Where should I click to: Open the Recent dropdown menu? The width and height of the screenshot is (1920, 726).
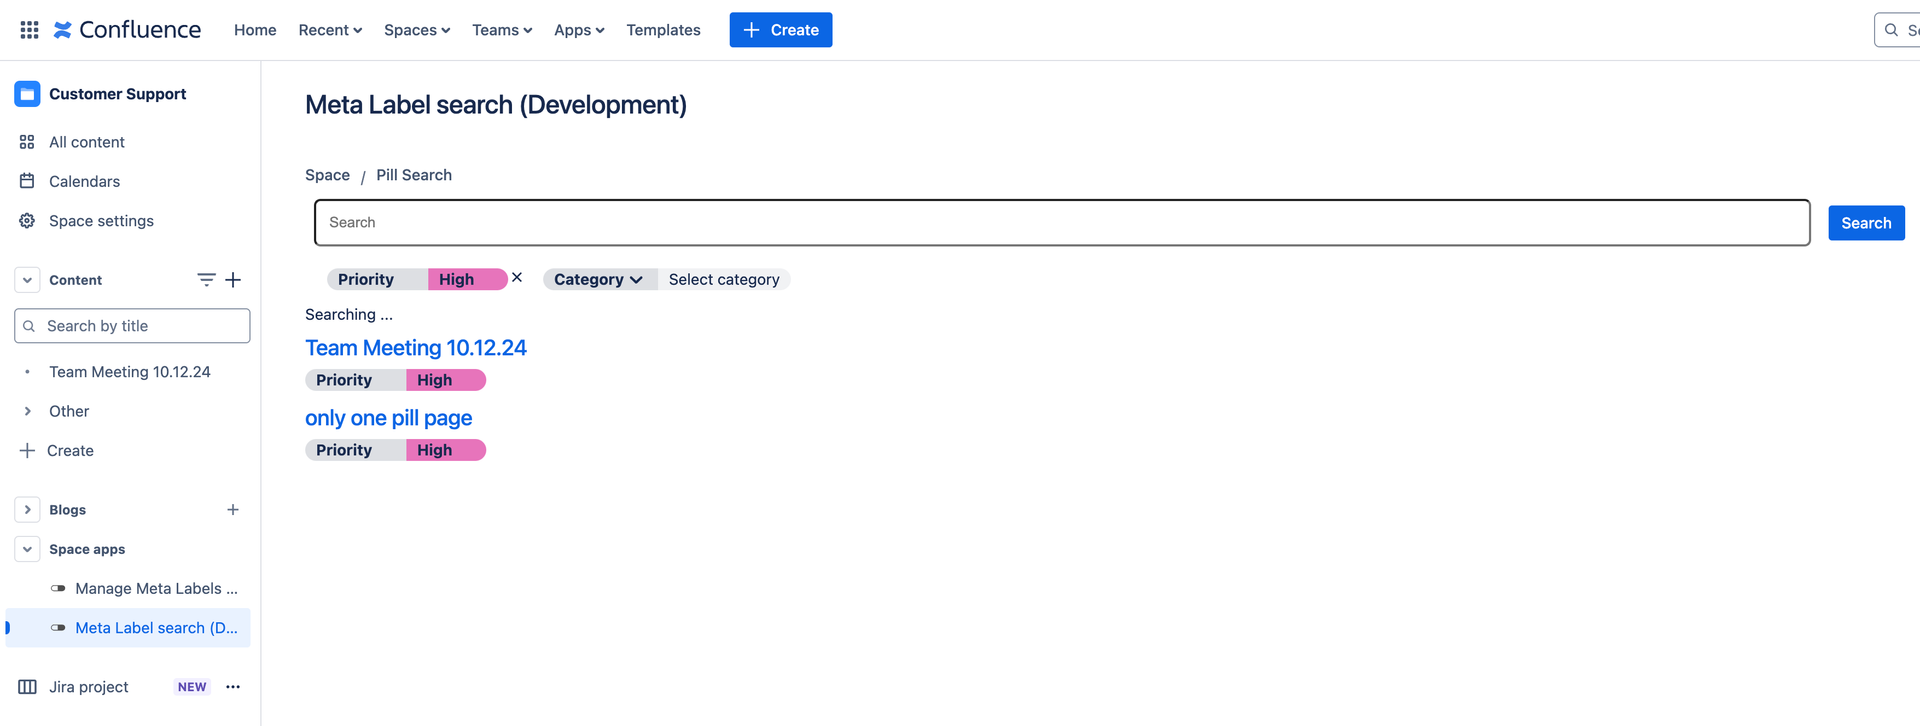point(330,30)
